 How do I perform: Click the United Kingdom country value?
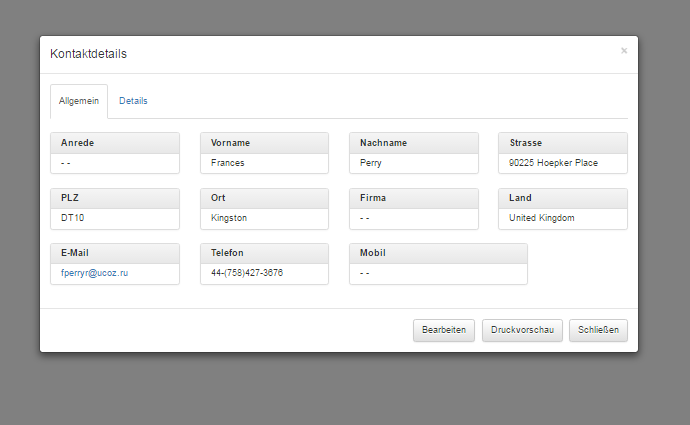click(x=542, y=218)
